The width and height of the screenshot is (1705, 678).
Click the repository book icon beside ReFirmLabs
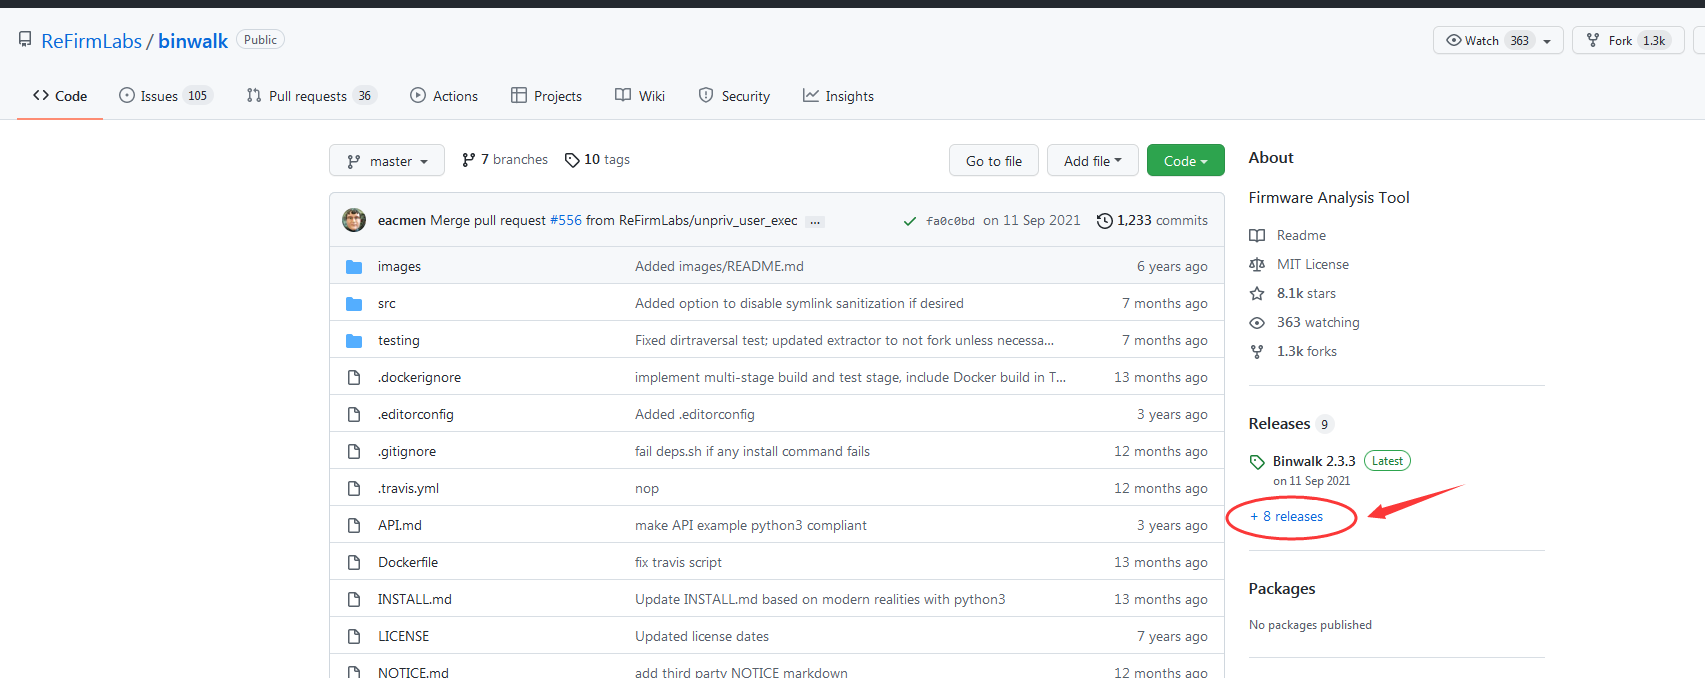25,40
